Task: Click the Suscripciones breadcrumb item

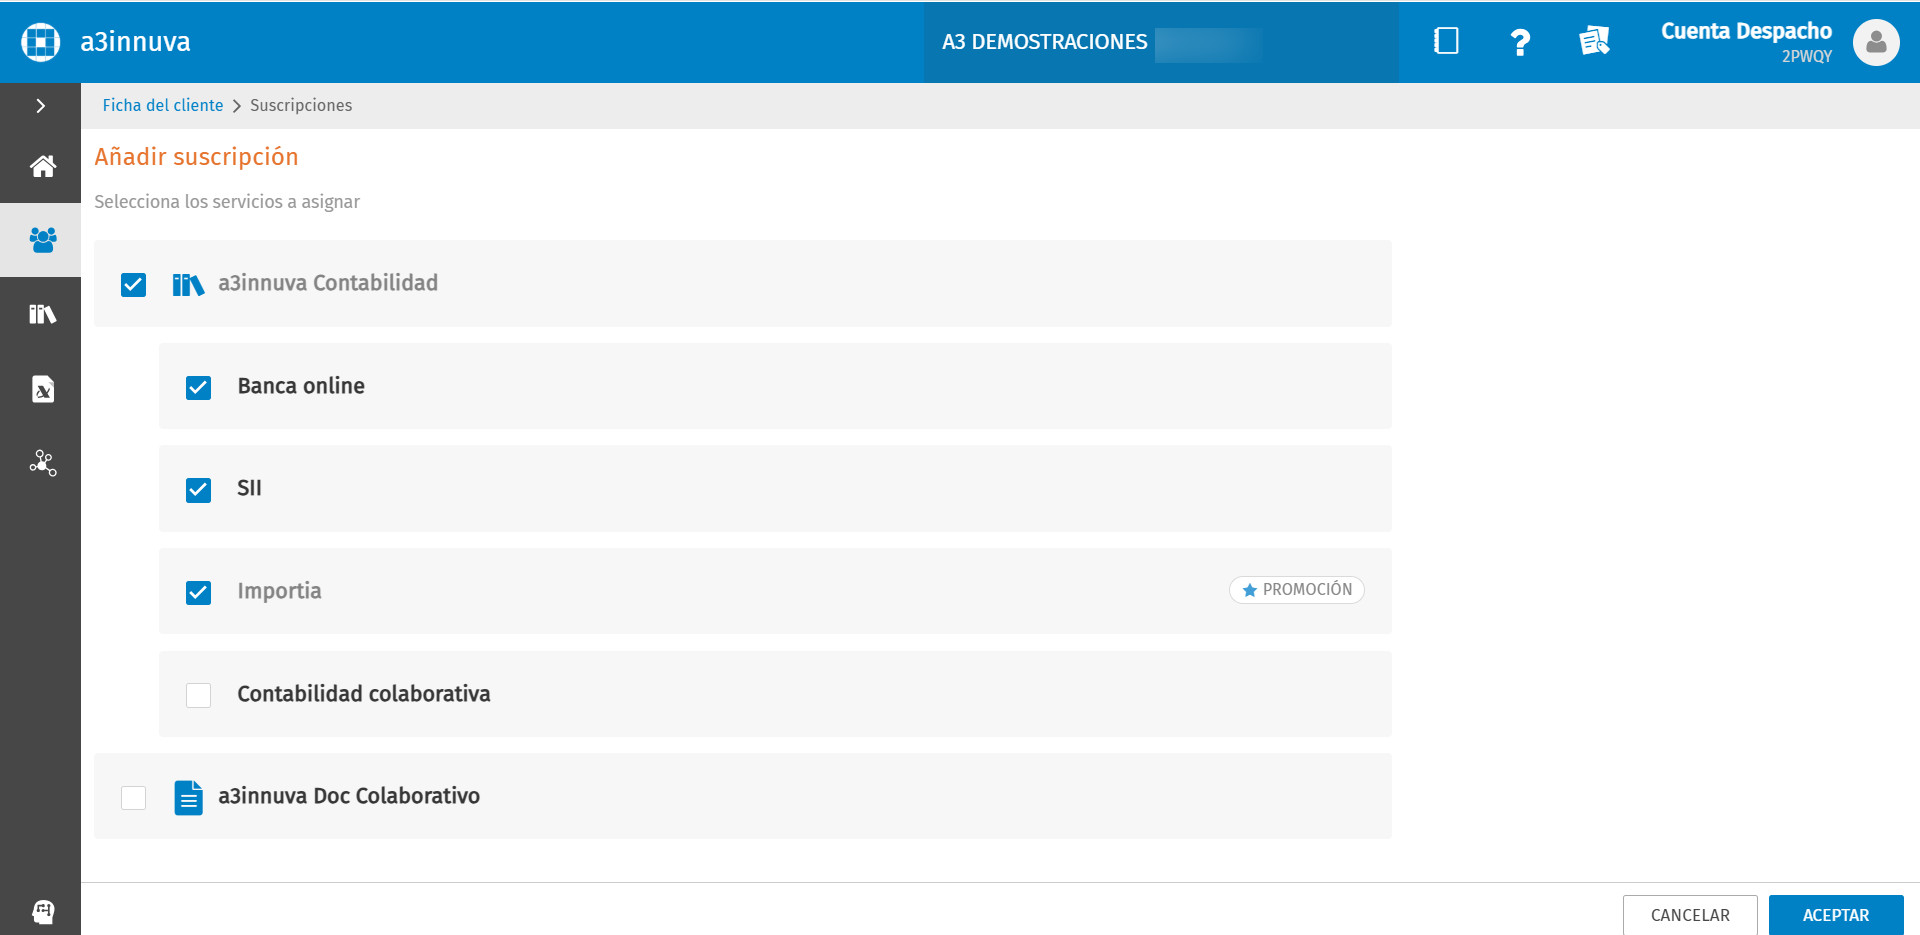Action: tap(301, 105)
